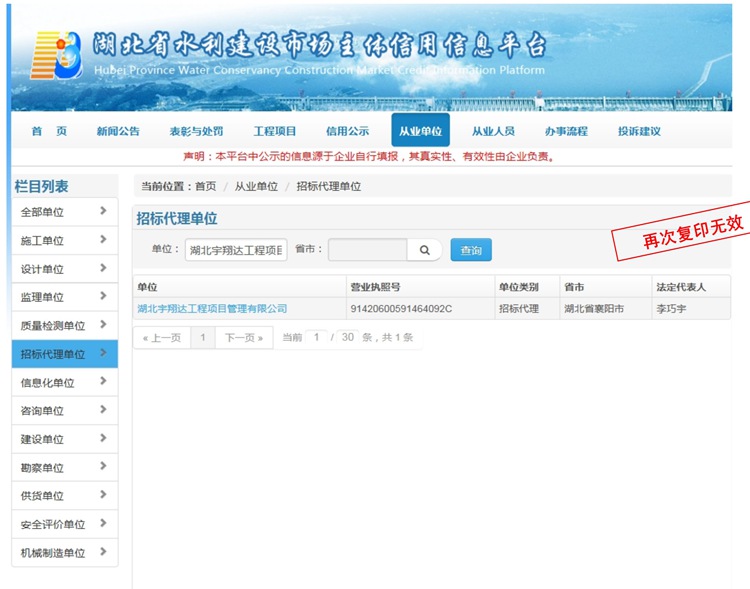Select 监理单位 in sidebar list
The height and width of the screenshot is (589, 750).
click(x=65, y=297)
